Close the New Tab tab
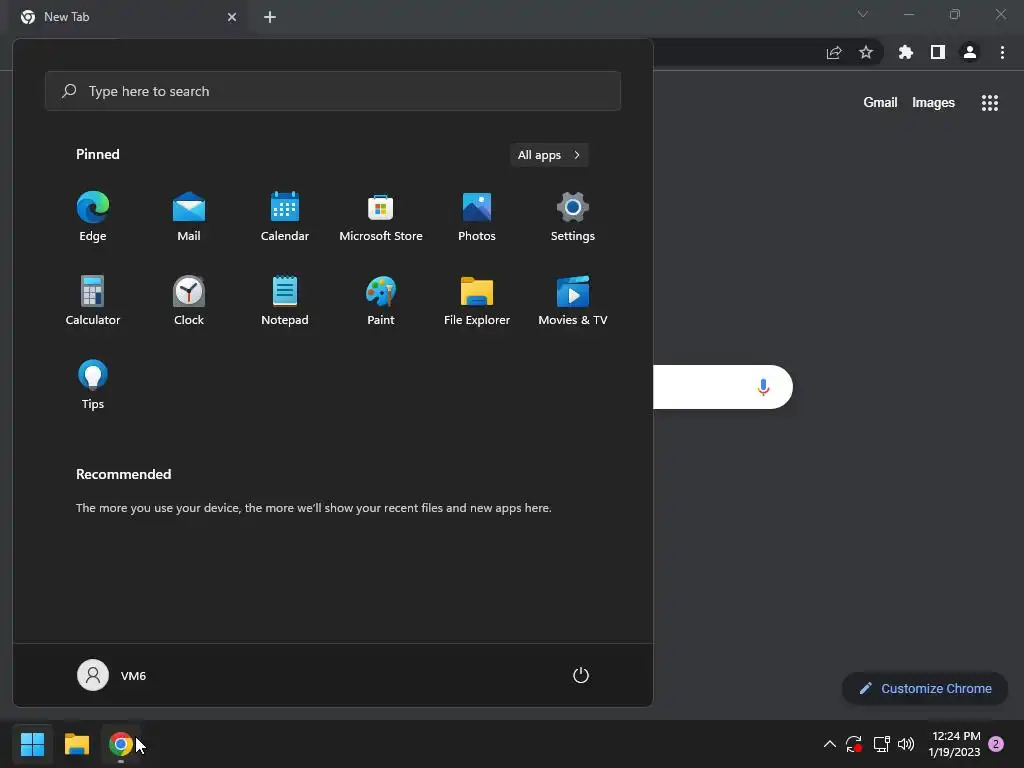The height and width of the screenshot is (768, 1024). click(232, 17)
